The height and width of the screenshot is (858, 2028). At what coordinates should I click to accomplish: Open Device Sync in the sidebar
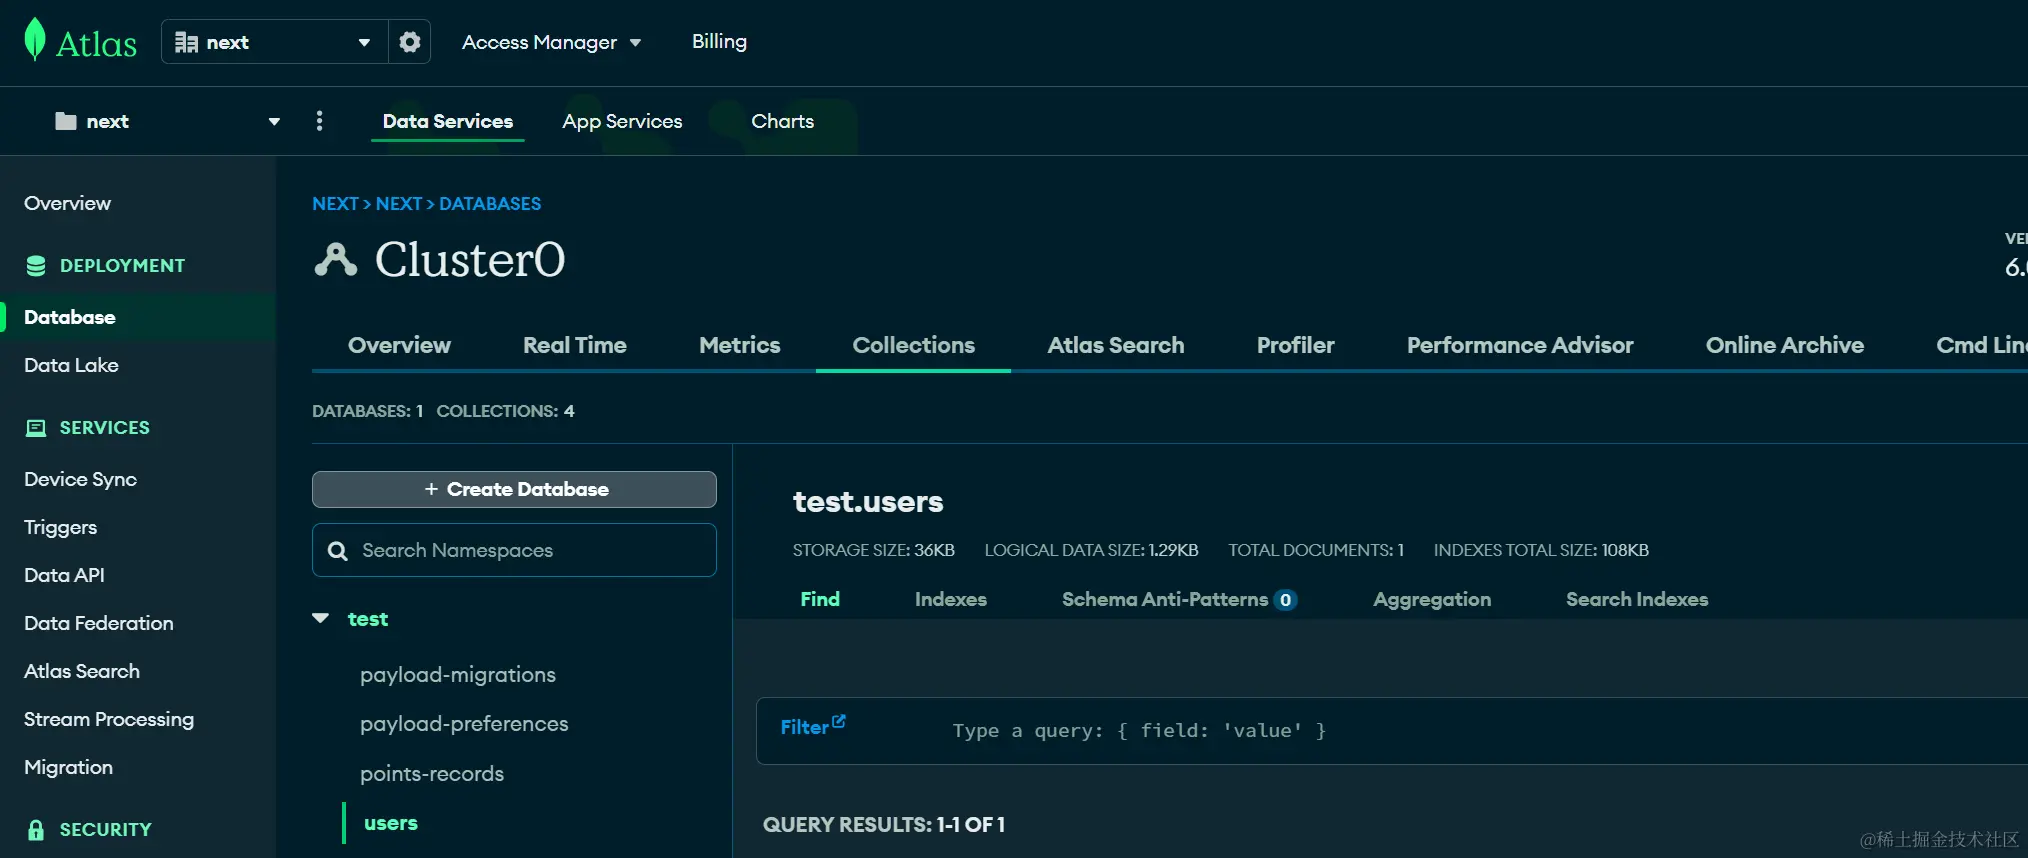[x=80, y=479]
